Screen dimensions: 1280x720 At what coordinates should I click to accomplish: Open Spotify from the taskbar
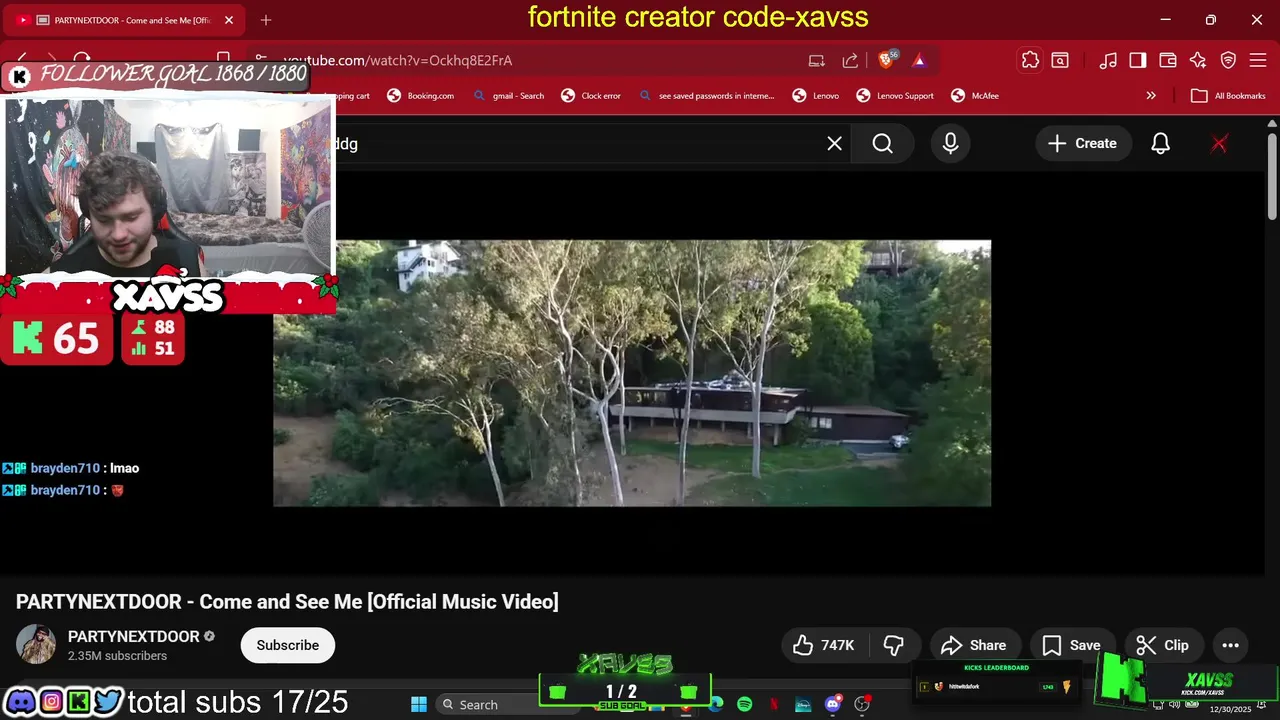[745, 704]
